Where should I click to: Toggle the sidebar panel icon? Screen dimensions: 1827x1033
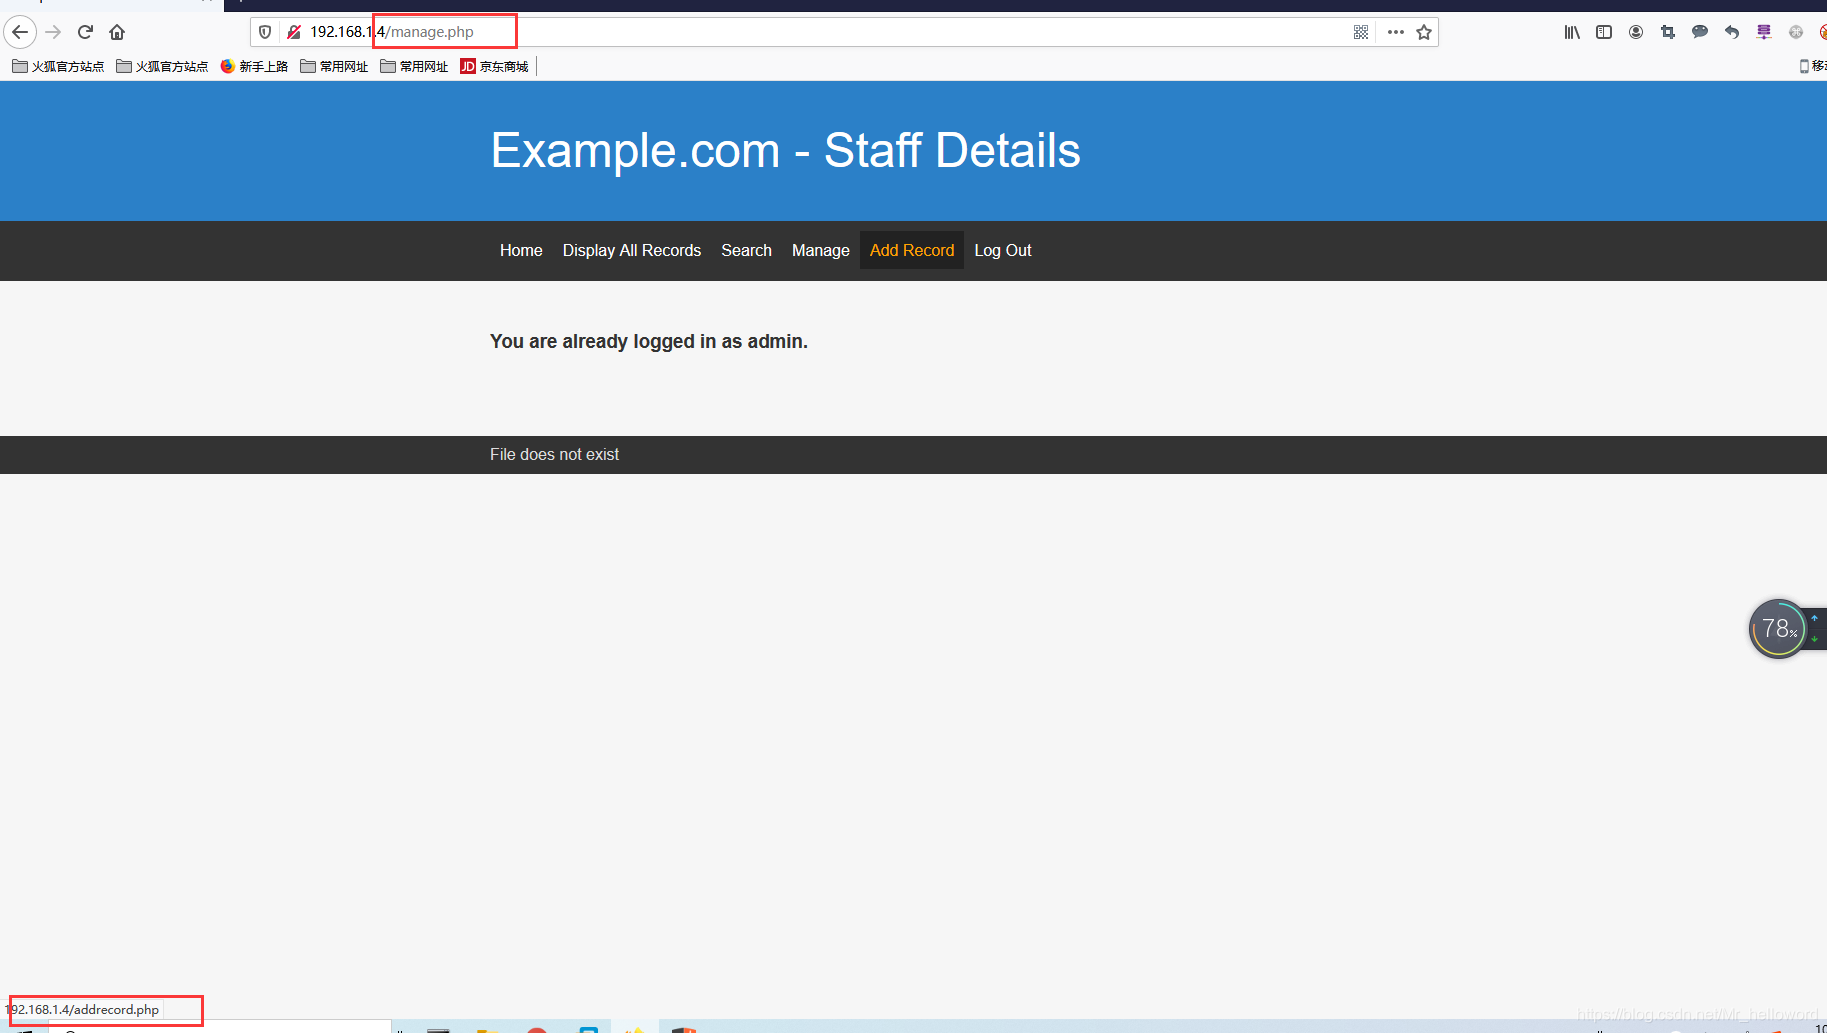(x=1604, y=32)
